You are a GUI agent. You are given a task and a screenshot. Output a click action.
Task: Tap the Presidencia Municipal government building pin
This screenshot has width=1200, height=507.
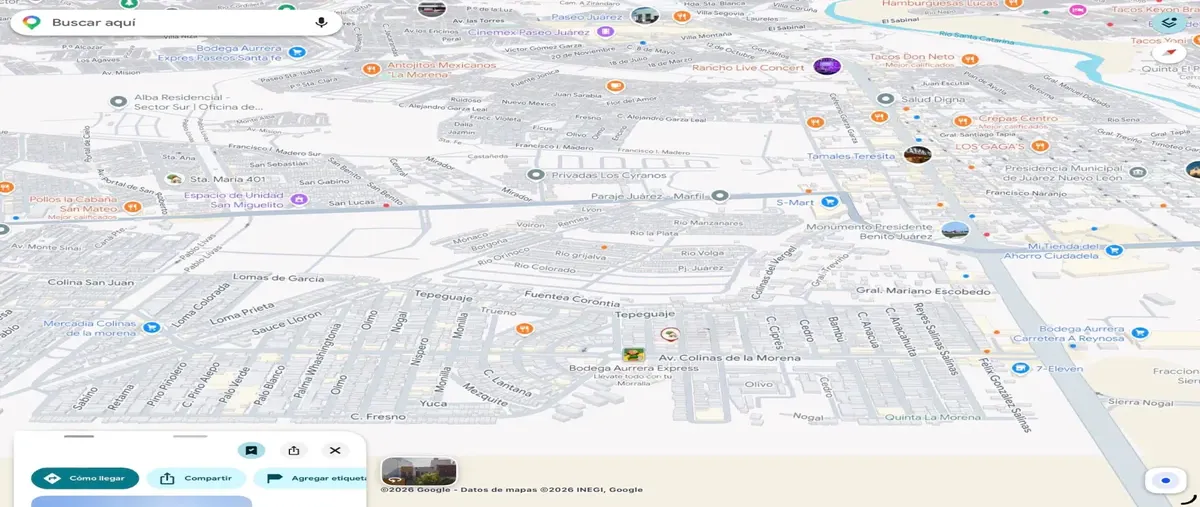(x=1139, y=172)
